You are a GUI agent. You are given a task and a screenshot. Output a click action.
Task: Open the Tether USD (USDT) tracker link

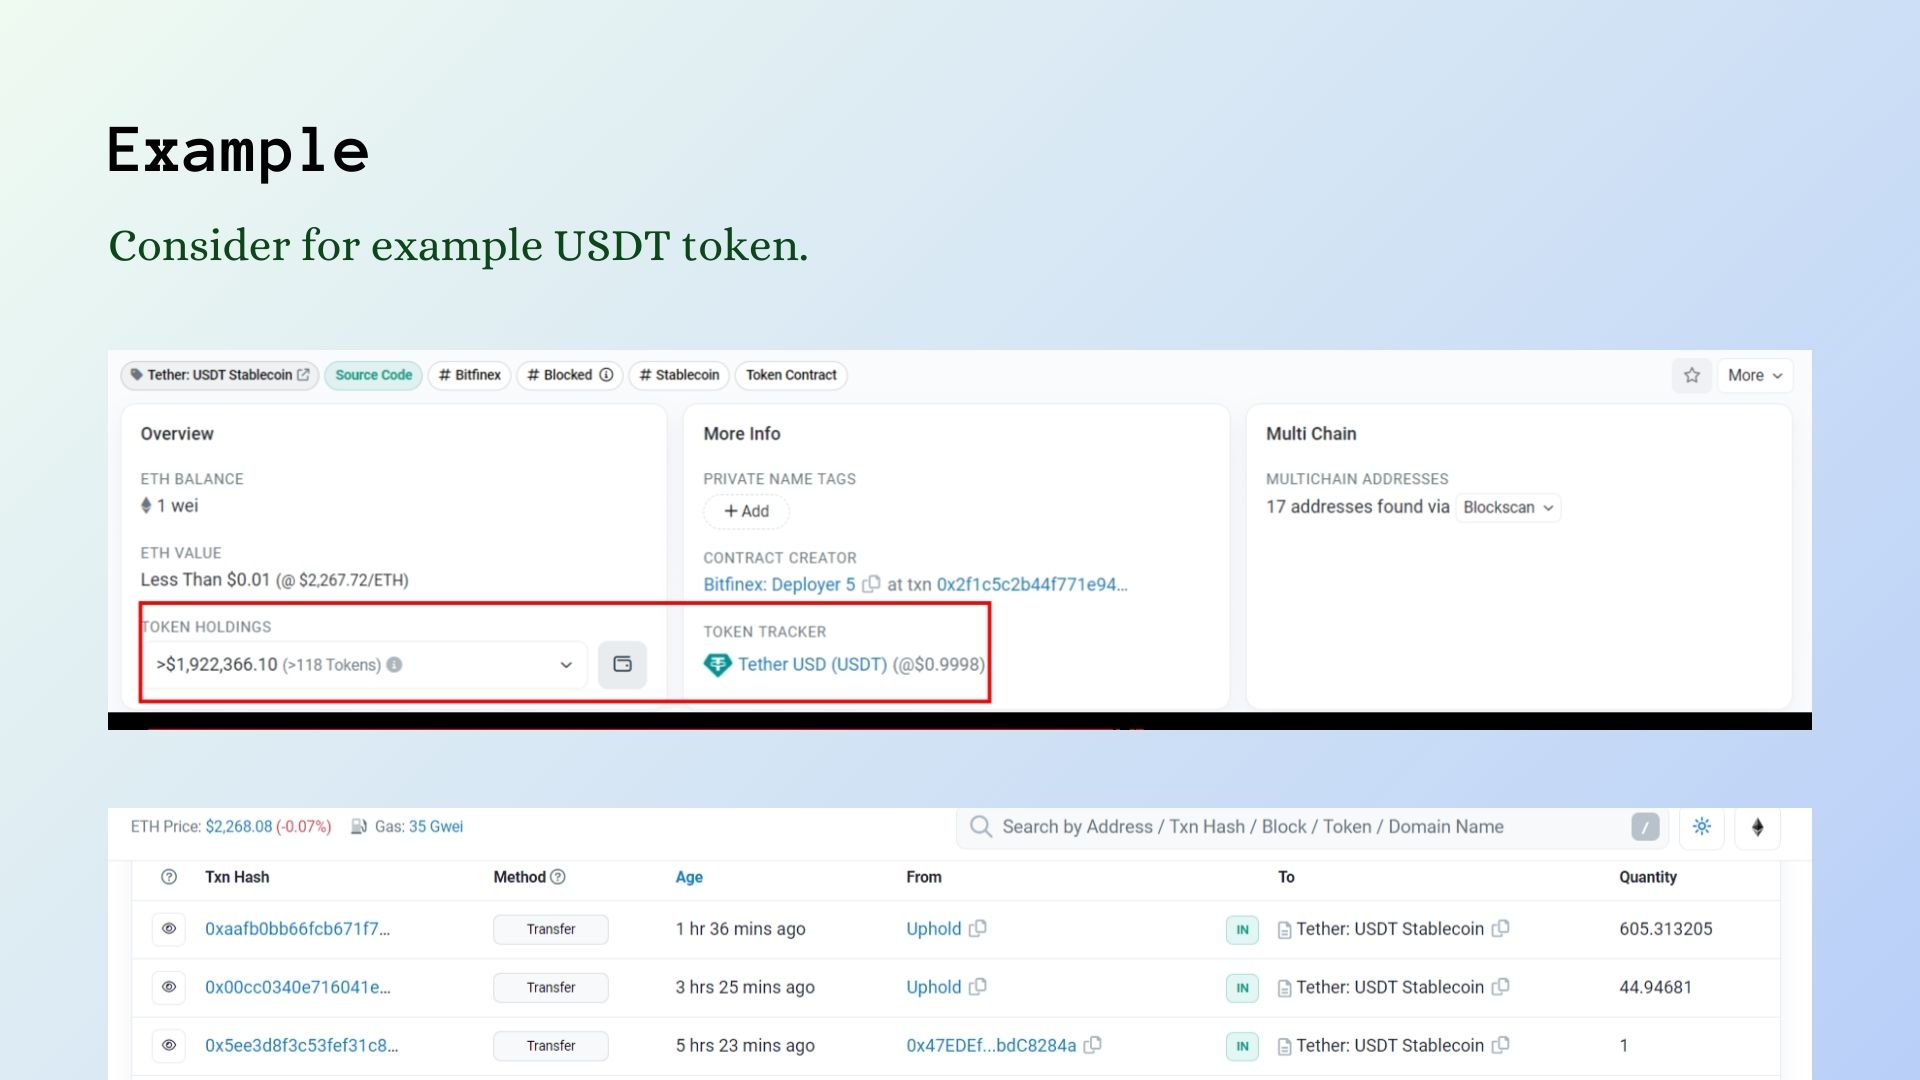[811, 664]
